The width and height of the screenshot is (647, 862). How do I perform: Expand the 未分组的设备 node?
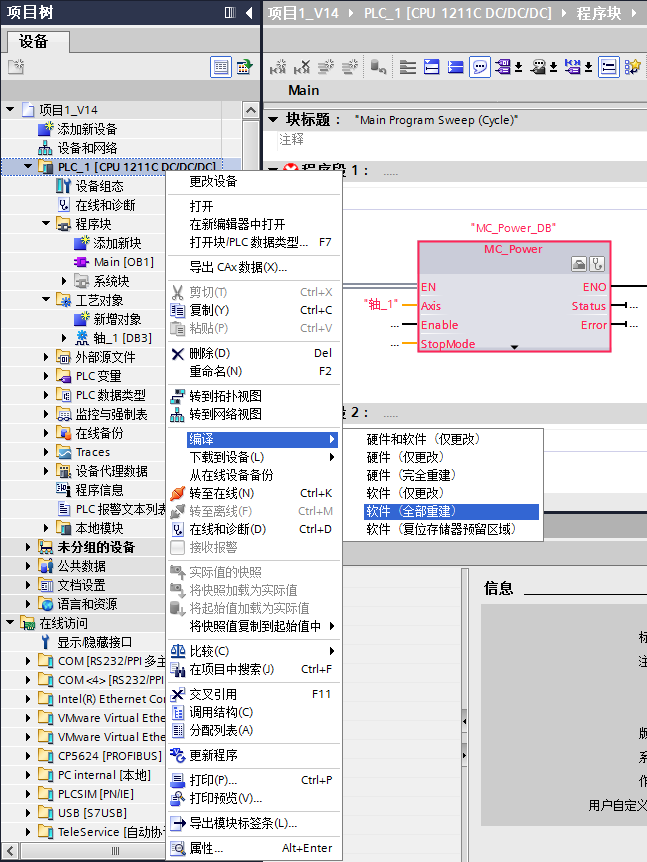[x=28, y=547]
